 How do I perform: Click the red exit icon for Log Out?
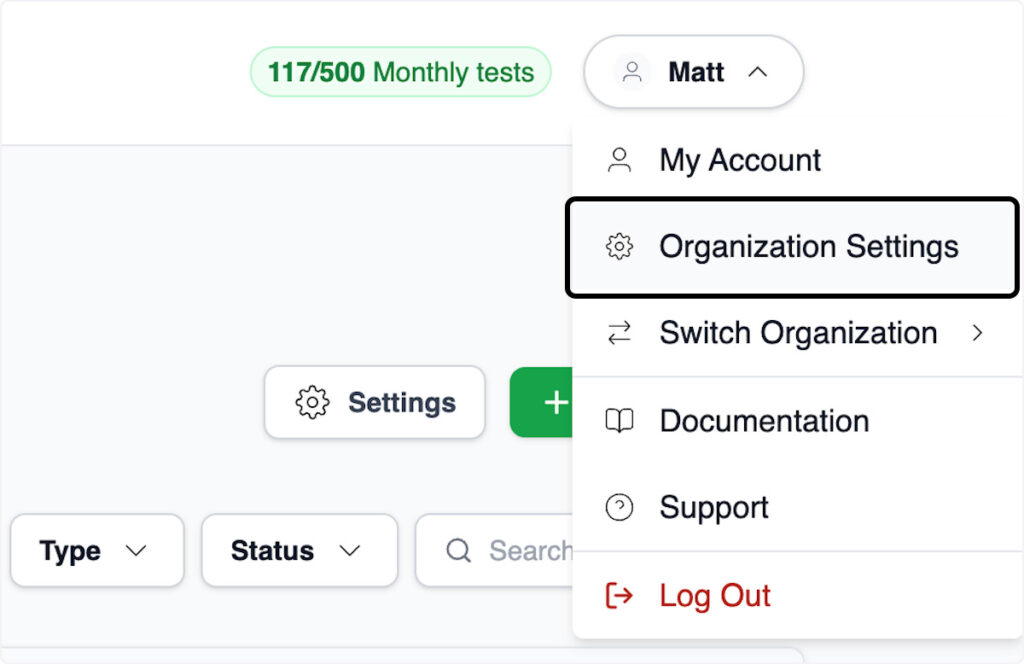coord(620,596)
